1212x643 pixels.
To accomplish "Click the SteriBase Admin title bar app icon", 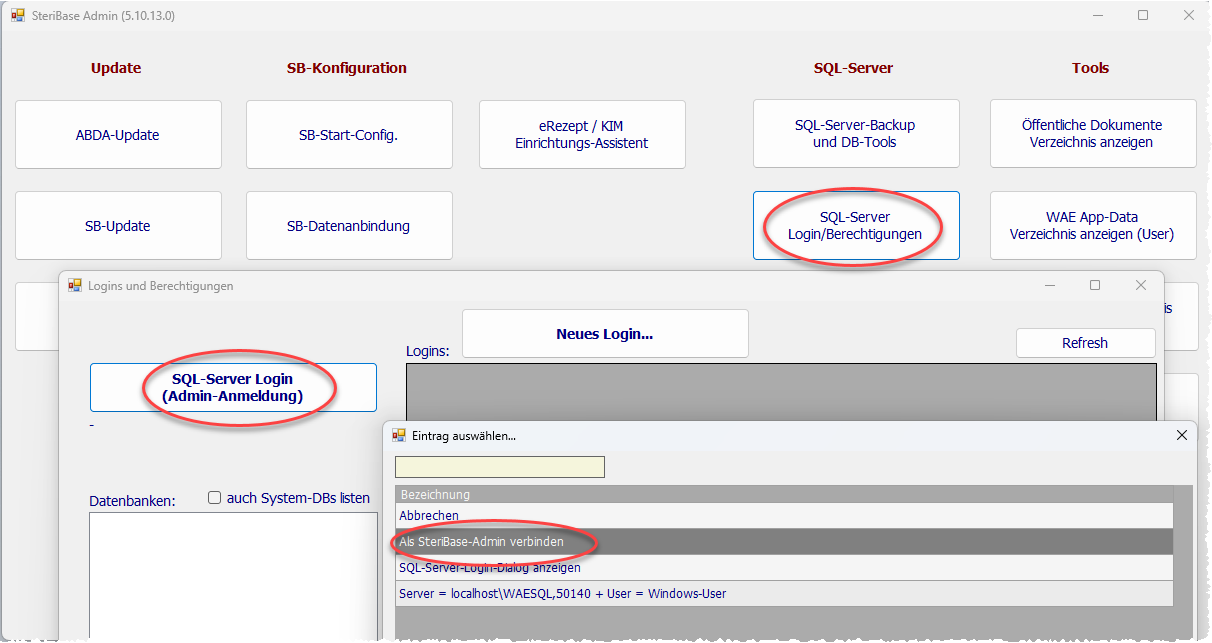I will pyautogui.click(x=18, y=16).
